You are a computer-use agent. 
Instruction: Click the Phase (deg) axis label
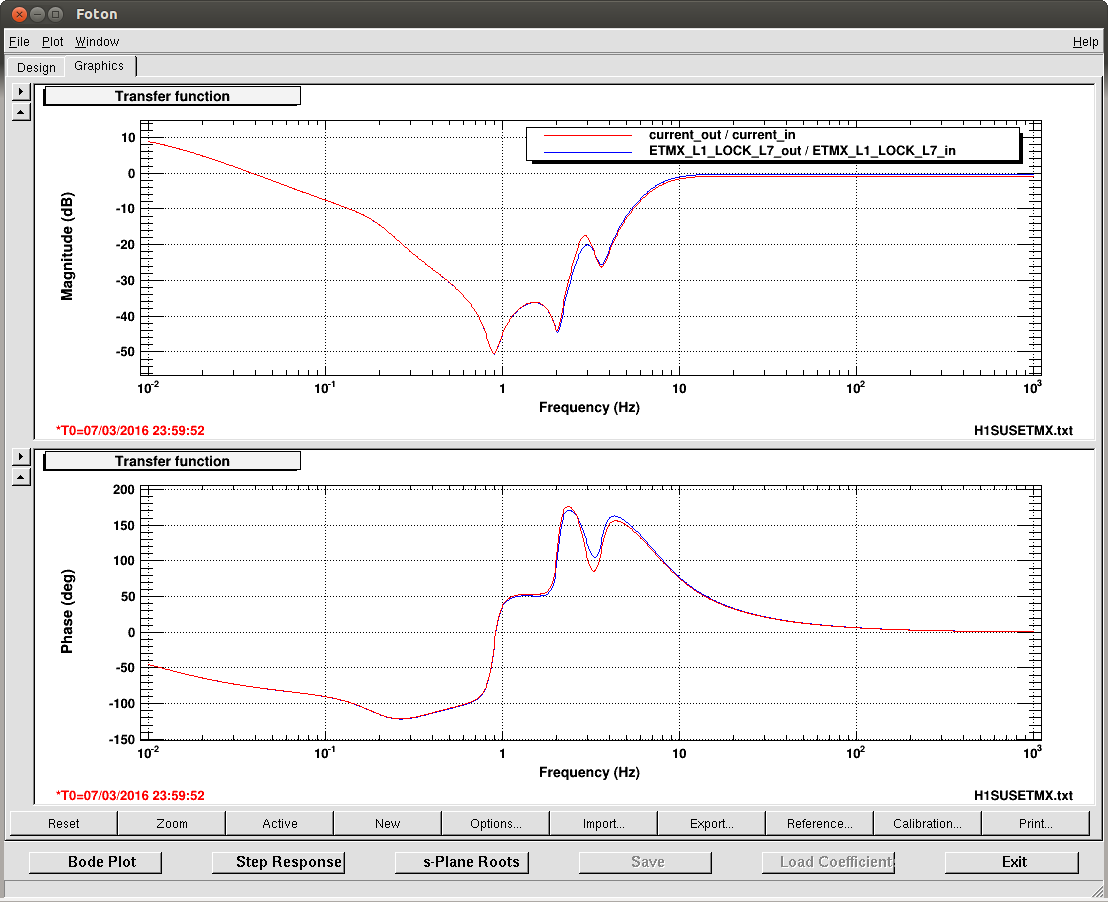(67, 611)
